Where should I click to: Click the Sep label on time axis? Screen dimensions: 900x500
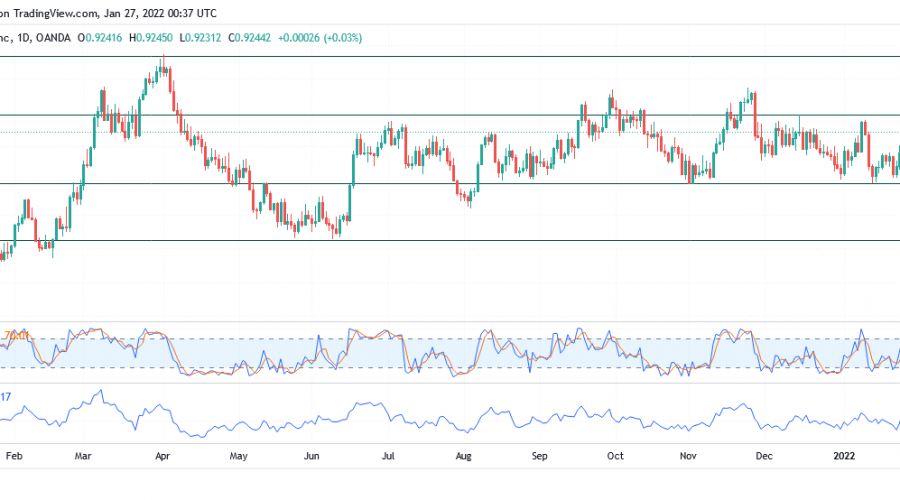click(x=539, y=456)
